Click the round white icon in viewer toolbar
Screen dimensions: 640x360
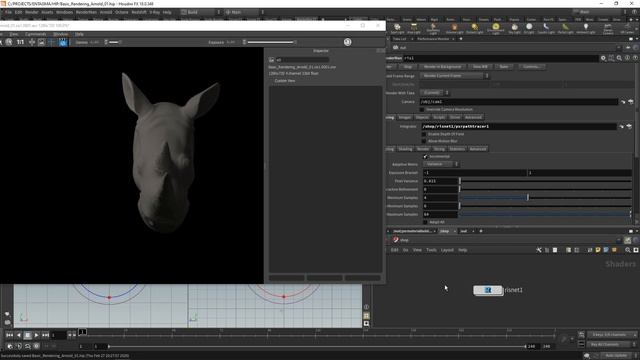point(347,42)
